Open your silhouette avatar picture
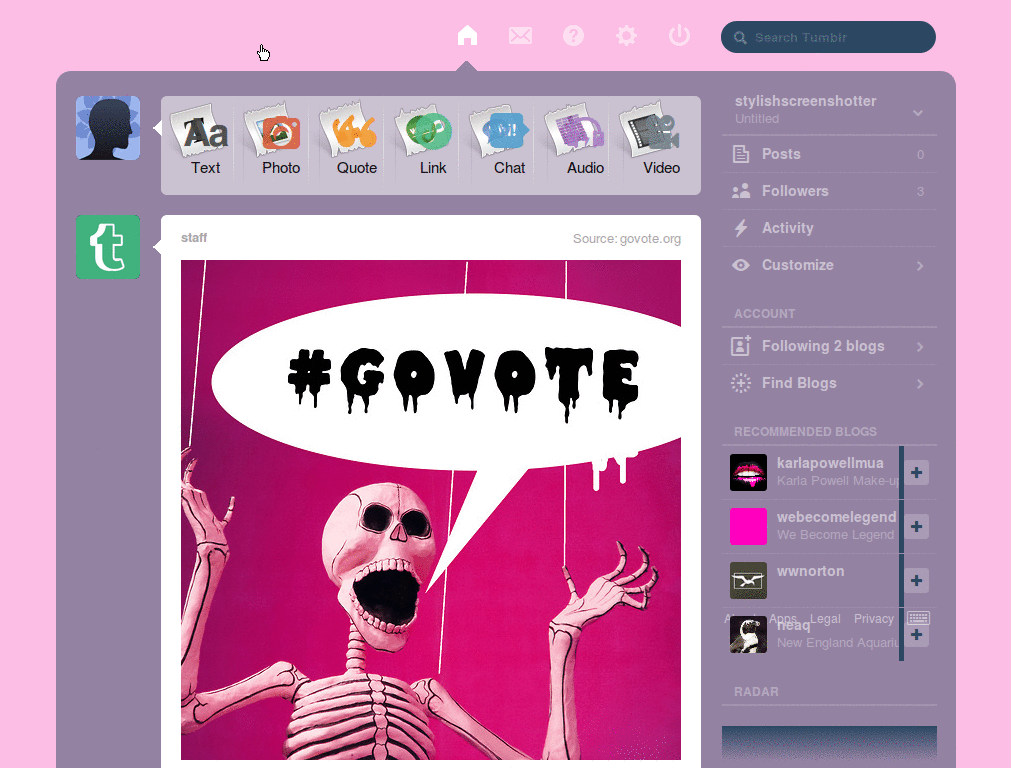Screen dimensions: 1024x768 pos(108,128)
